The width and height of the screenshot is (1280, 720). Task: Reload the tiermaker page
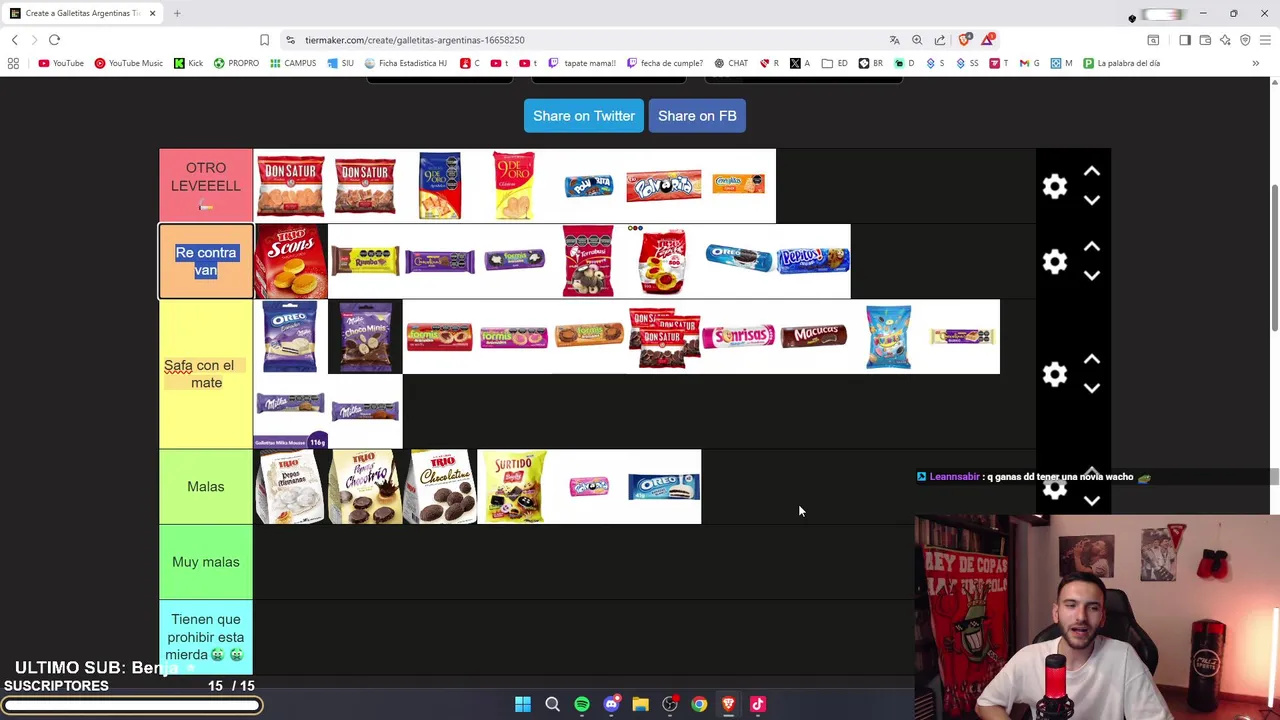54,40
